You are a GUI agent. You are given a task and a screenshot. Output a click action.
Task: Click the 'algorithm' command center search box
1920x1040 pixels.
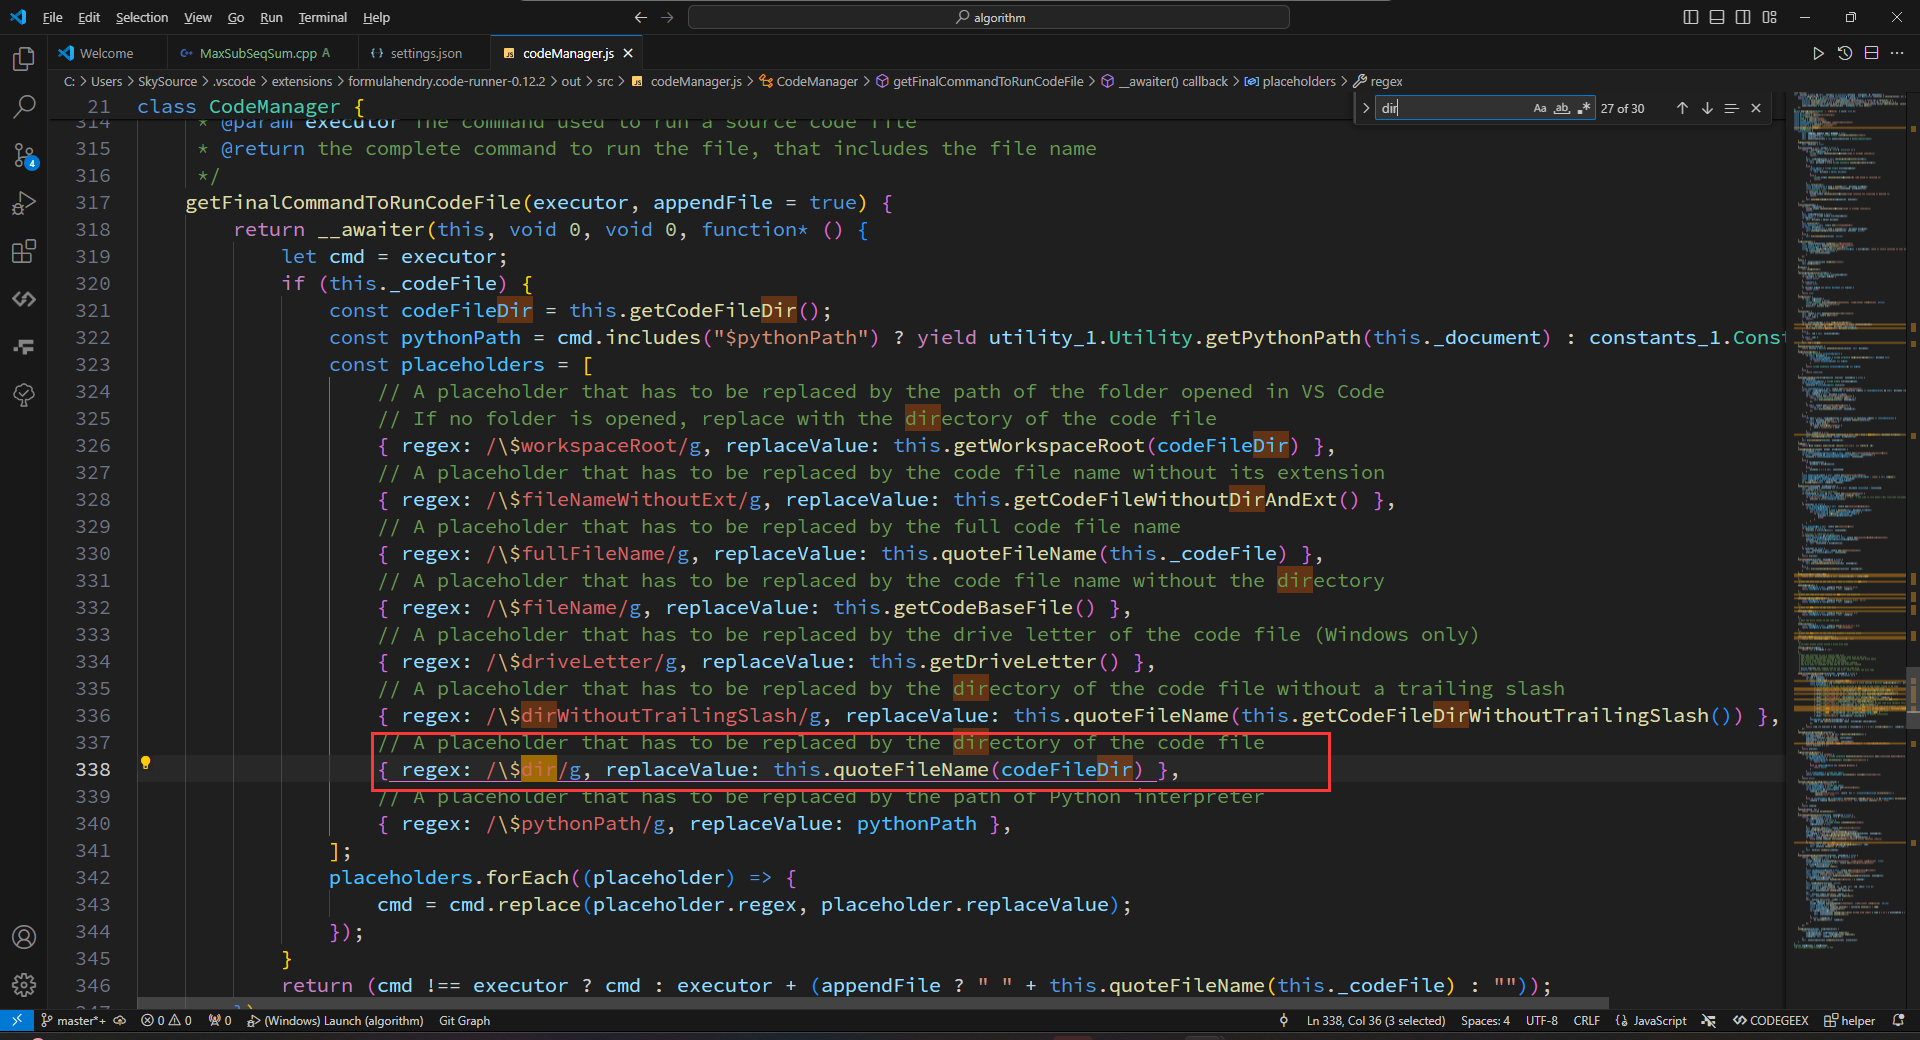point(989,17)
